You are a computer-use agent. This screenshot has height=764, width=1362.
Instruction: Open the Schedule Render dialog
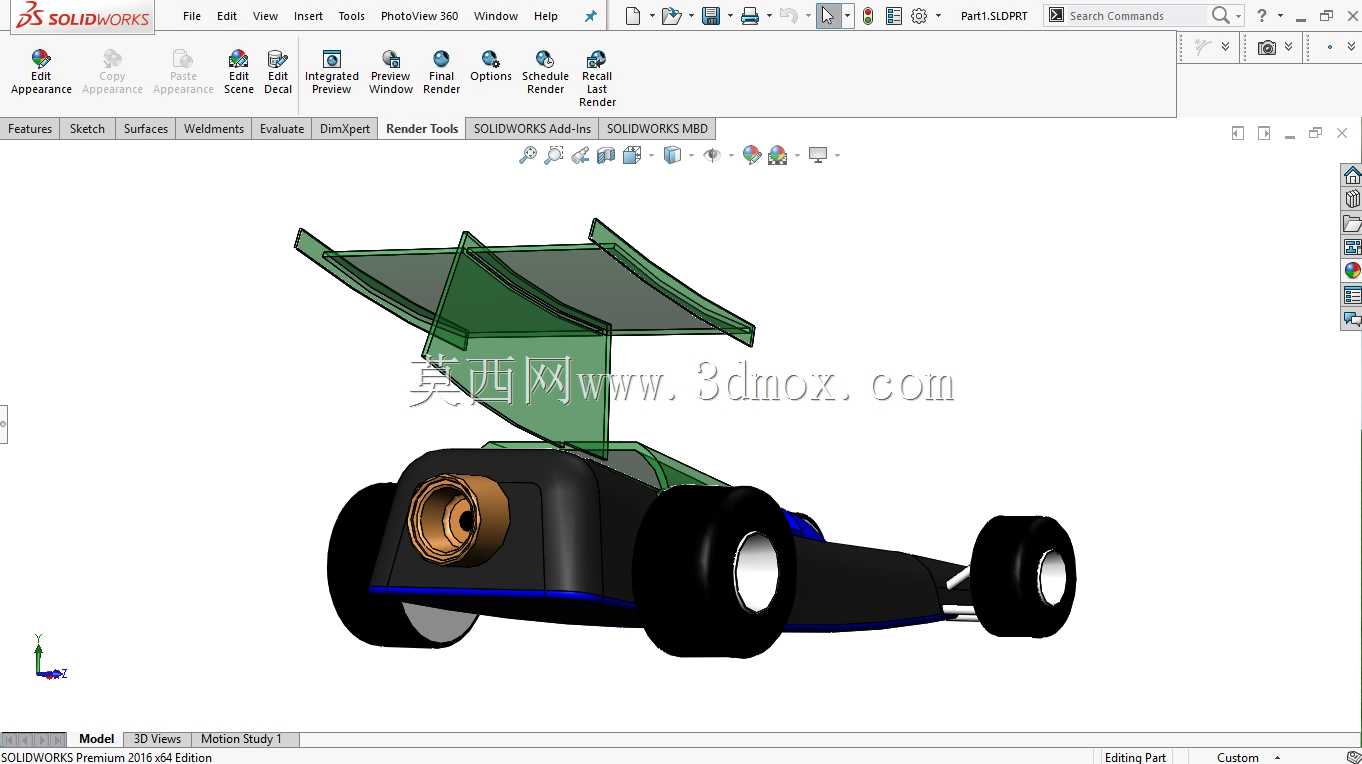coord(545,72)
